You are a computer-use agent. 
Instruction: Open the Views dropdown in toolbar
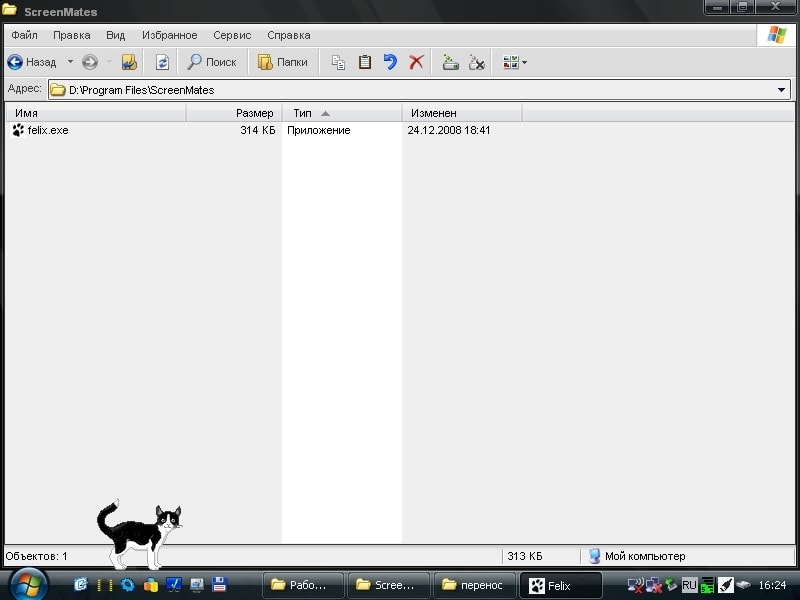pyautogui.click(x=515, y=62)
